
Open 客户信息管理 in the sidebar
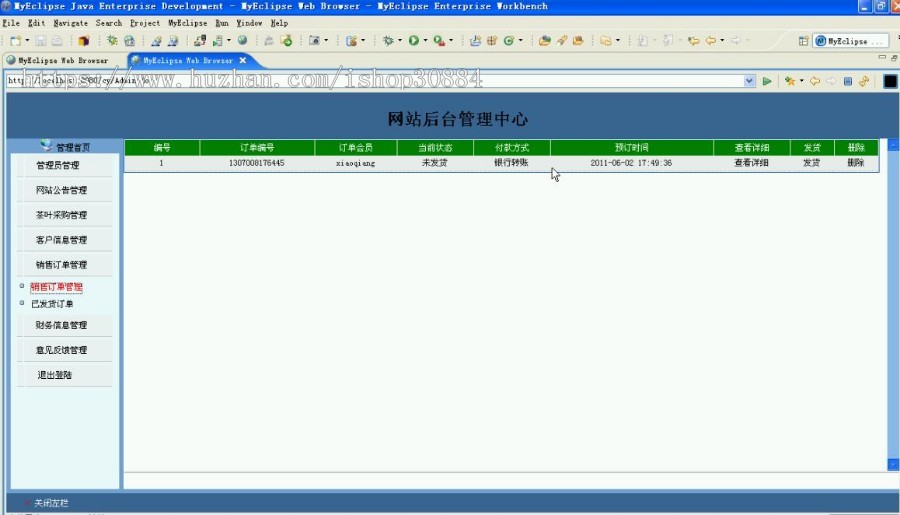[x=61, y=240]
